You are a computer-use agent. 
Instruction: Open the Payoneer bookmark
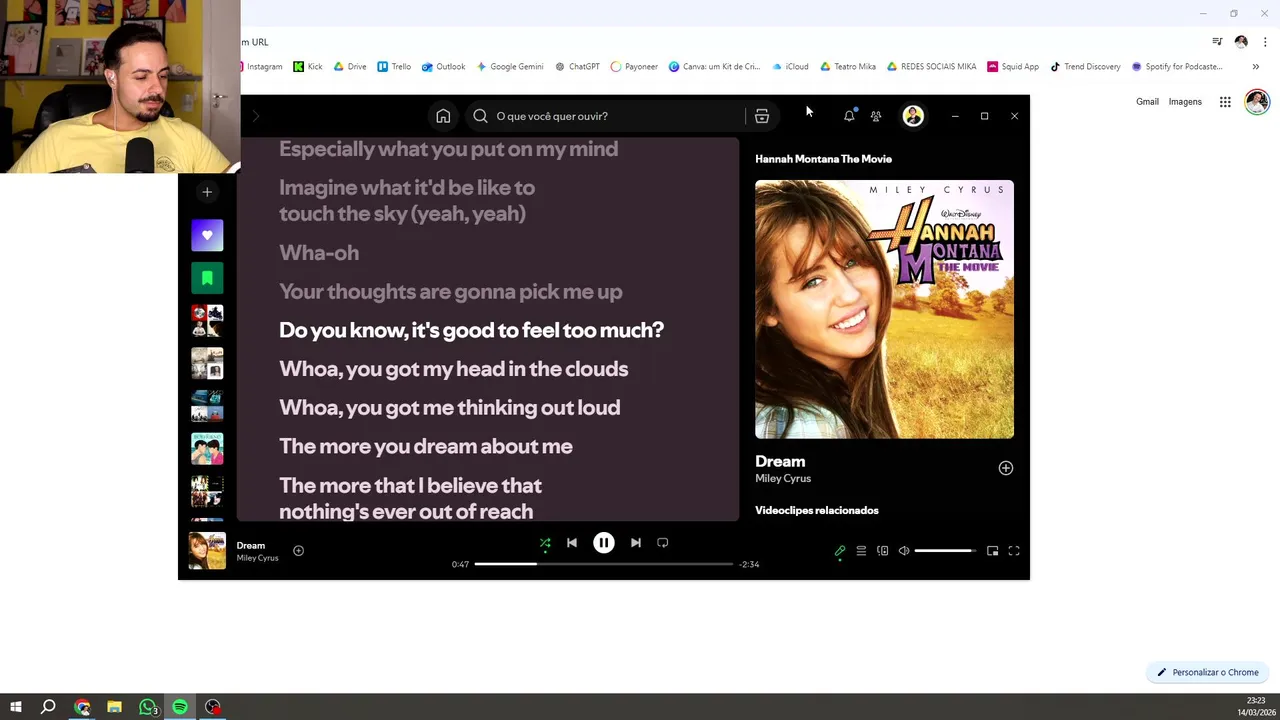coord(634,67)
